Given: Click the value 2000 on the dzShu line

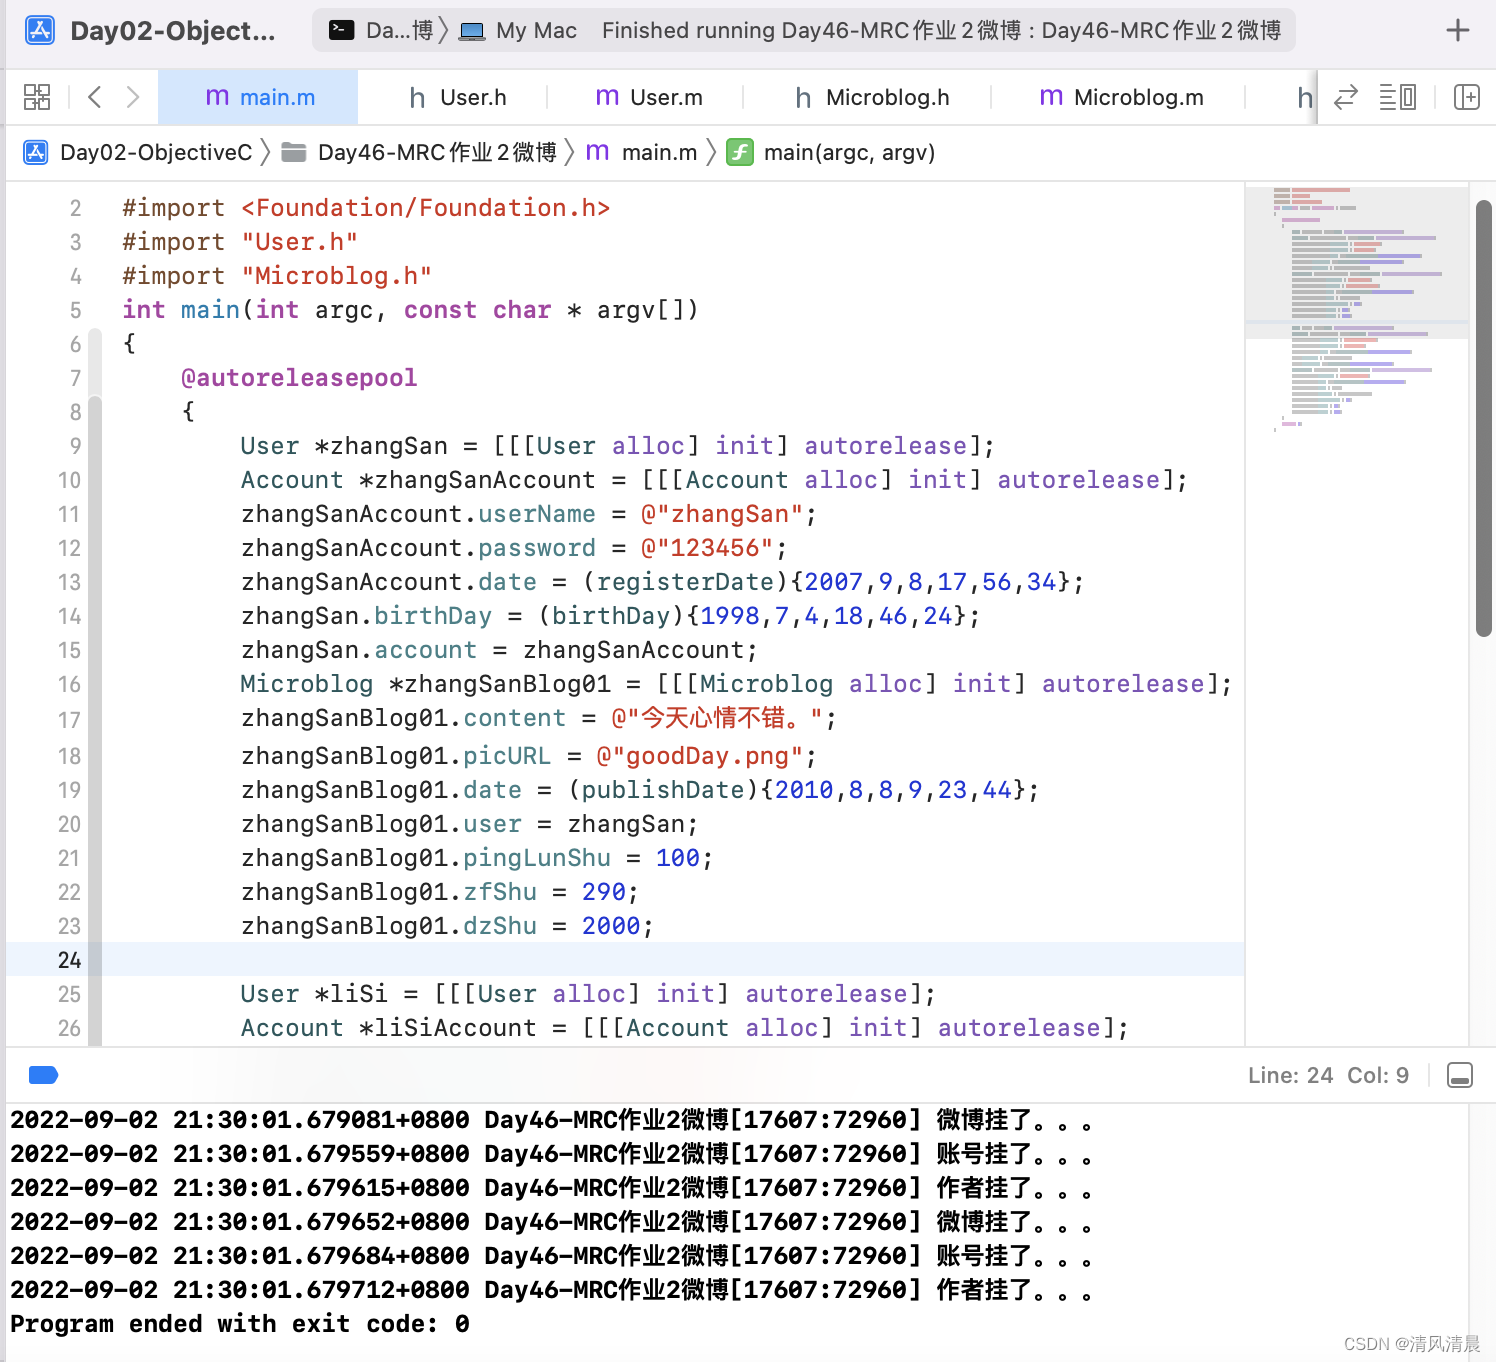Looking at the screenshot, I should tap(611, 926).
